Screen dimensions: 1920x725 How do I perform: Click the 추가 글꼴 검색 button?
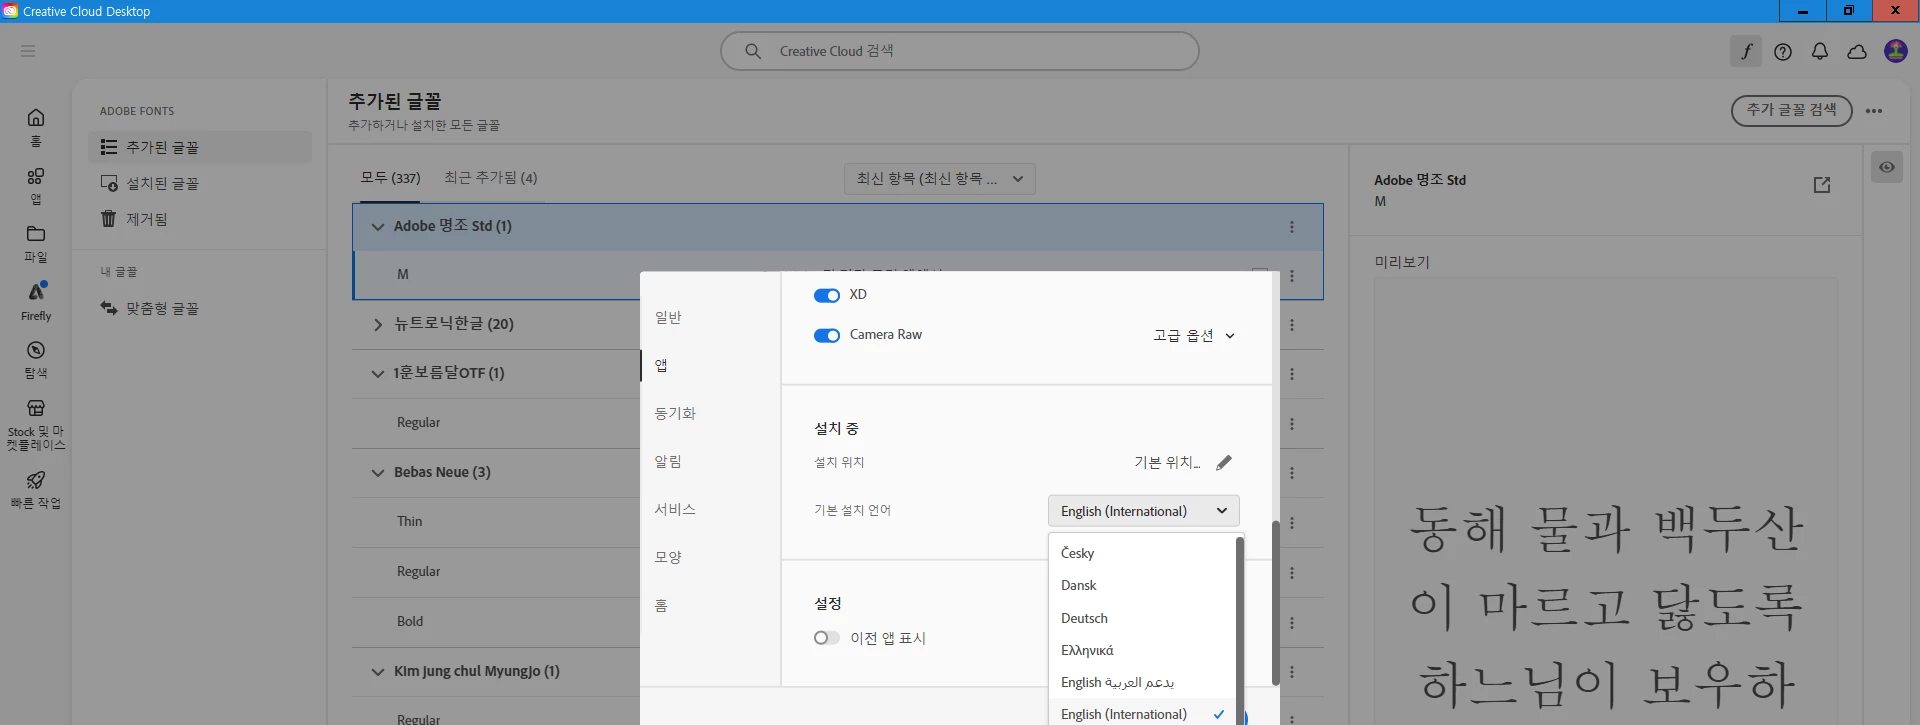[x=1791, y=110]
